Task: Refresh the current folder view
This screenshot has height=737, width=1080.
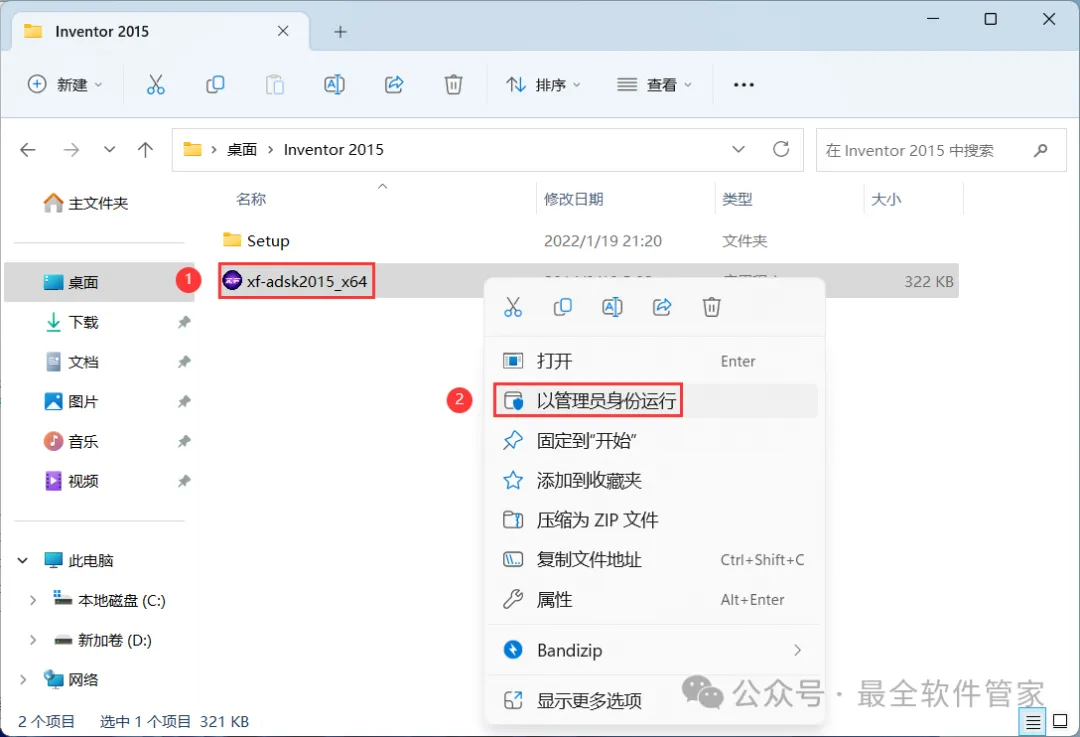Action: coord(781,149)
